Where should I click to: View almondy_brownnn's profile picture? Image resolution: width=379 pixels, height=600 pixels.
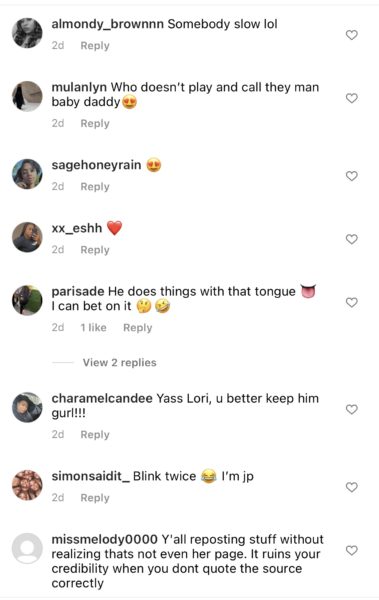27,33
